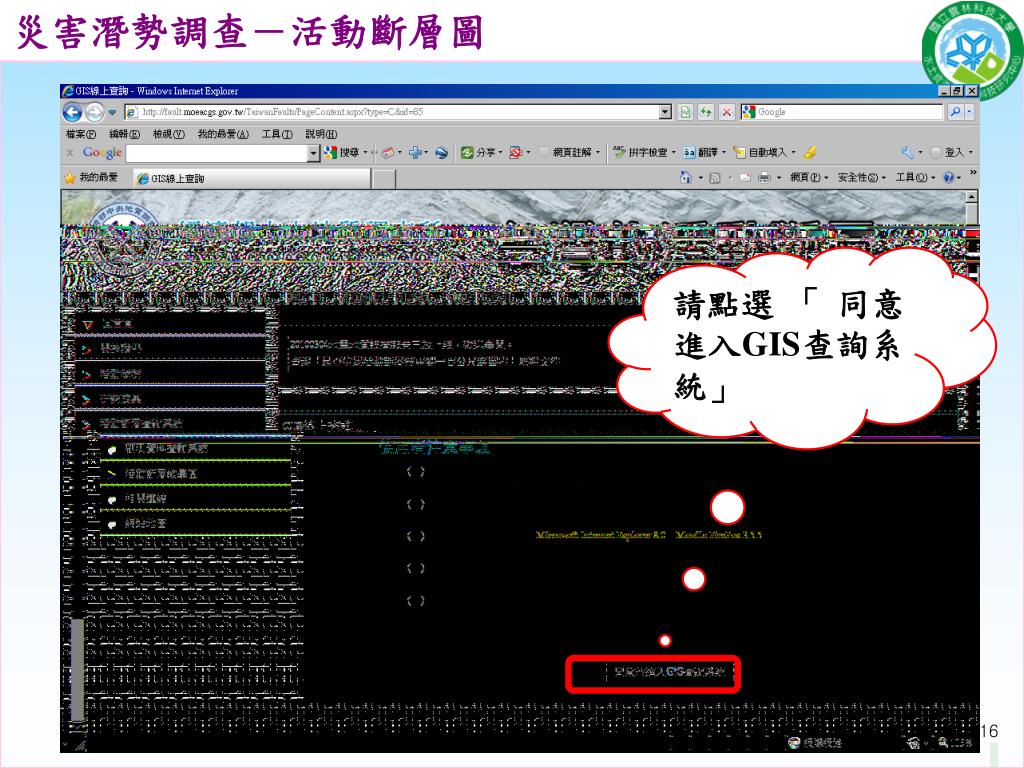Click the Google Toolbar logo
The width and height of the screenshot is (1024, 768).
tap(103, 153)
